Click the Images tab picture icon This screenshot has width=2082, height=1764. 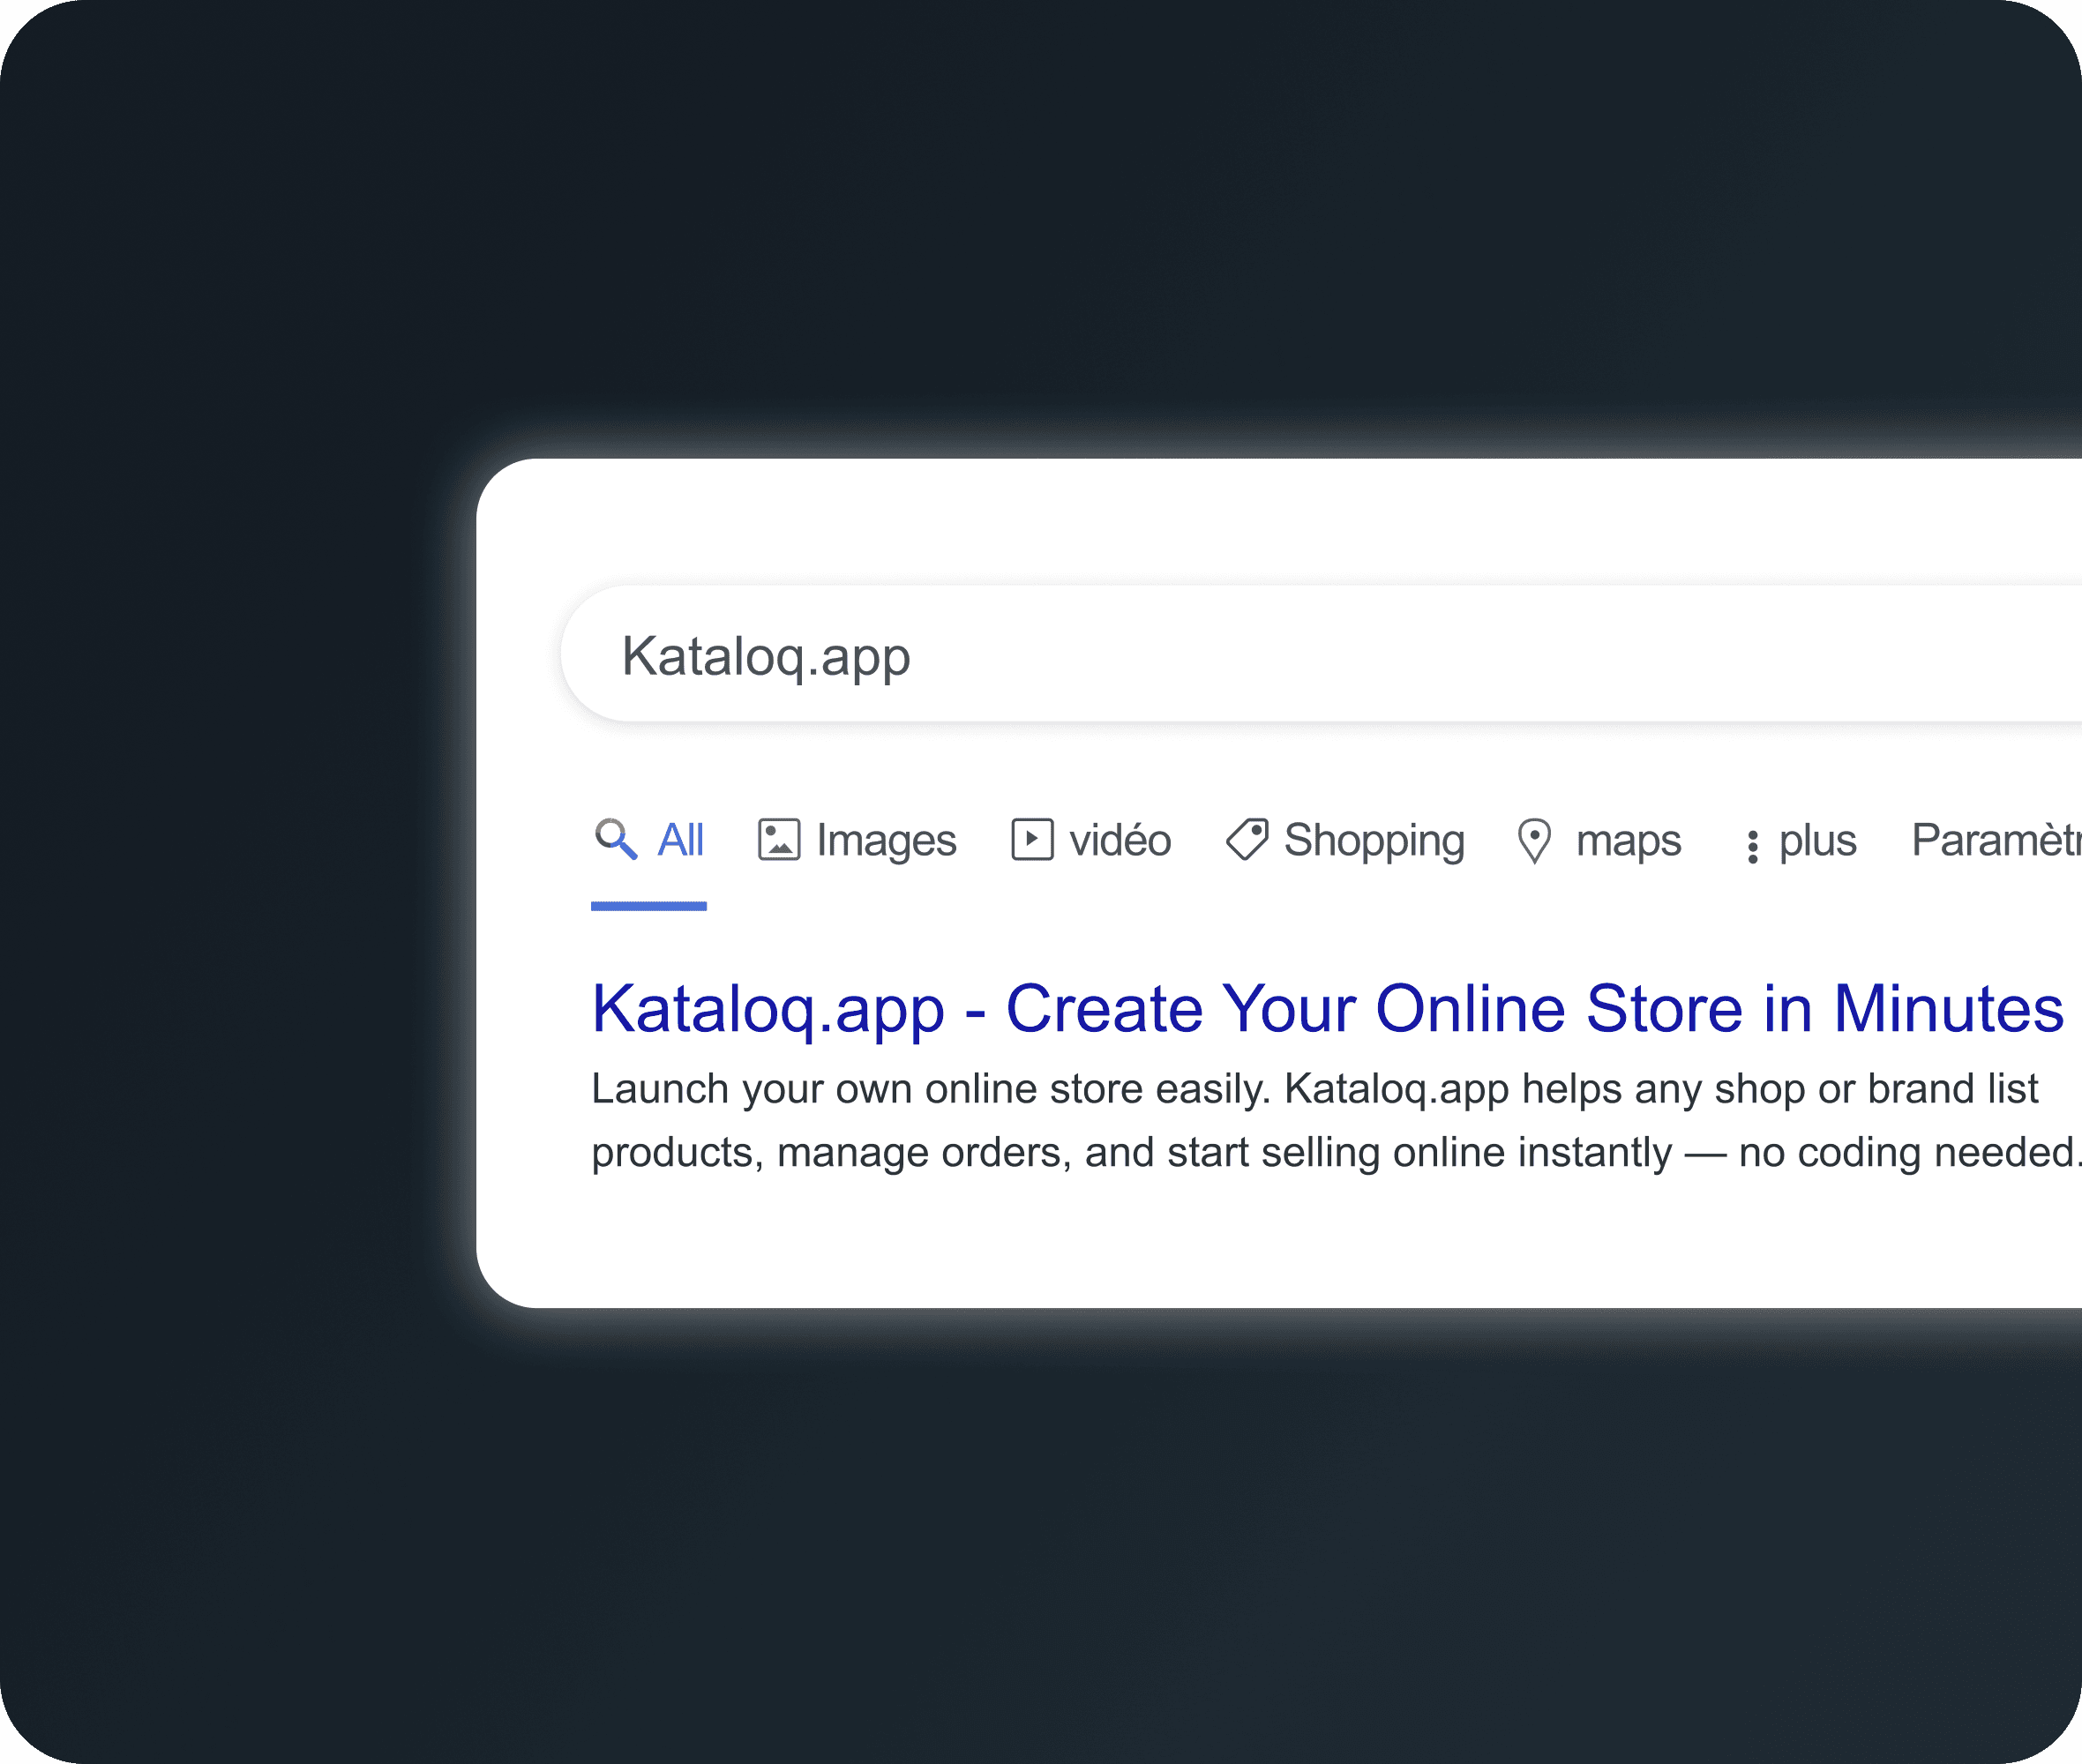[779, 840]
